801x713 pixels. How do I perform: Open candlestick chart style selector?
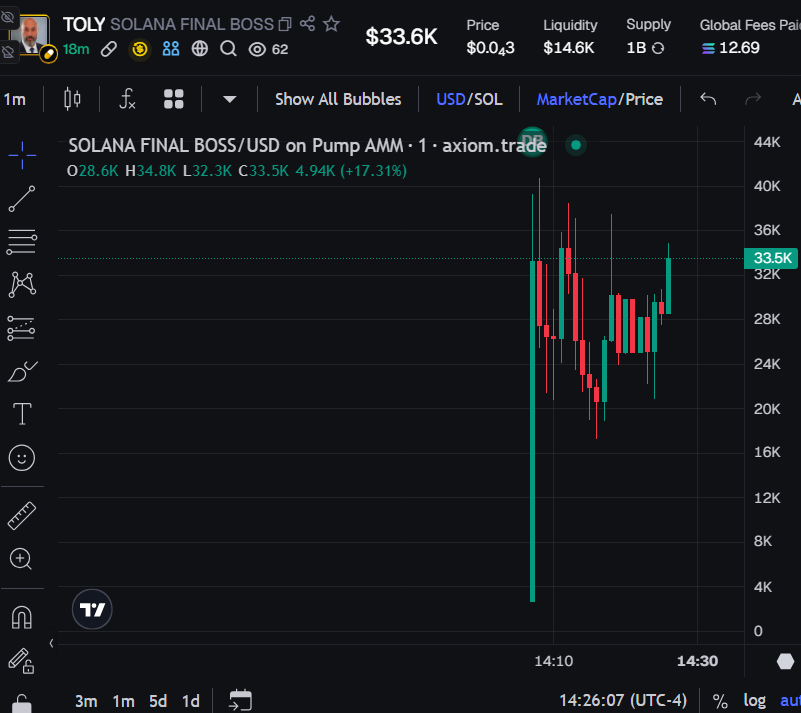click(x=72, y=99)
